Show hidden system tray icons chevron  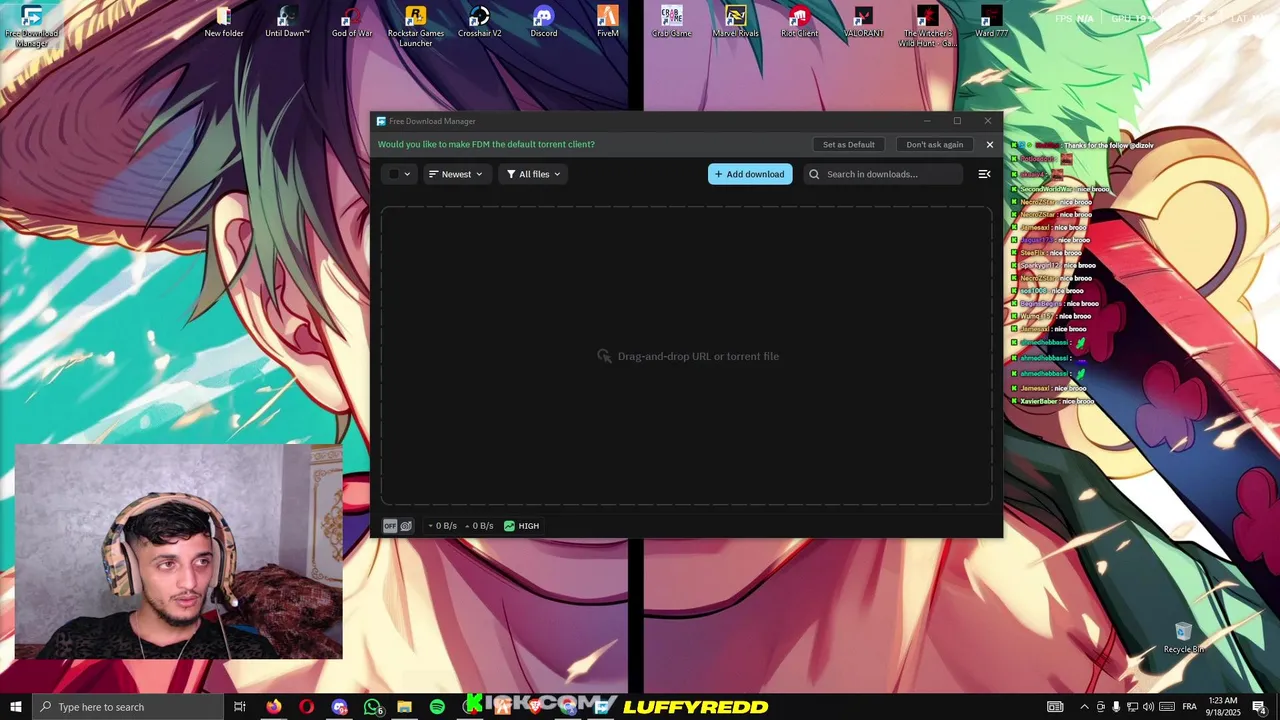pos(1084,707)
